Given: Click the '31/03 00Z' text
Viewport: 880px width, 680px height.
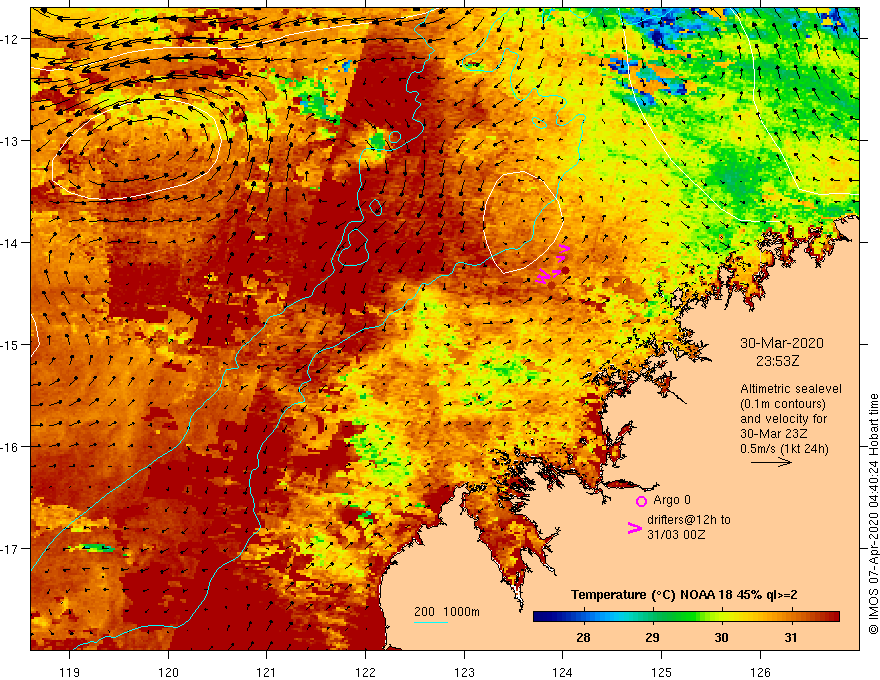Looking at the screenshot, I should [676, 535].
